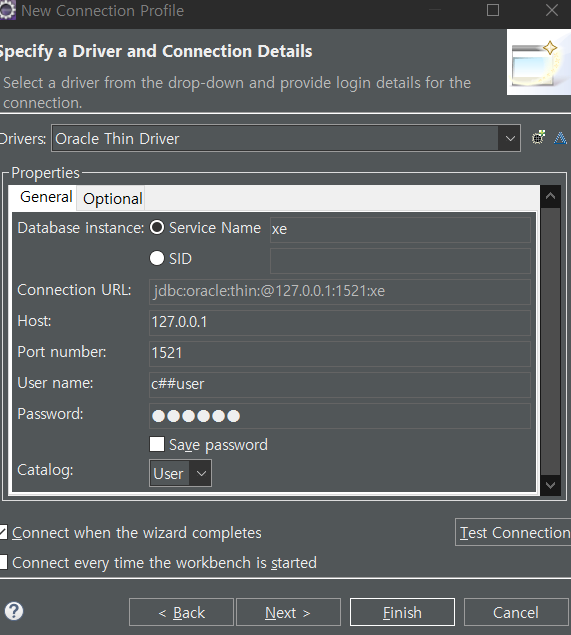Enable the Save password checkbox
The height and width of the screenshot is (635, 571).
coord(157,444)
